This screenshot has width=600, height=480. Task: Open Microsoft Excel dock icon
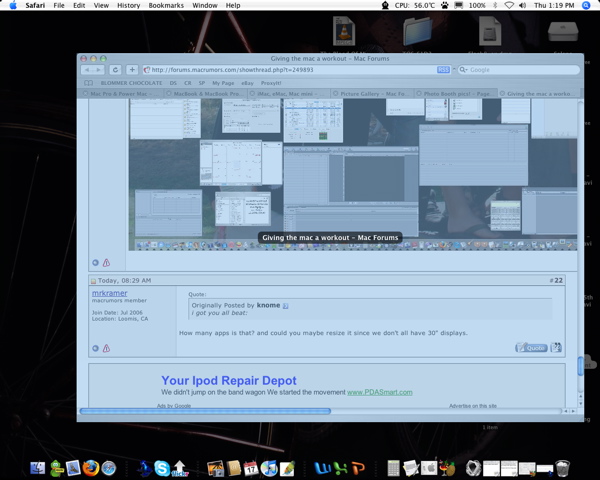tap(340, 468)
